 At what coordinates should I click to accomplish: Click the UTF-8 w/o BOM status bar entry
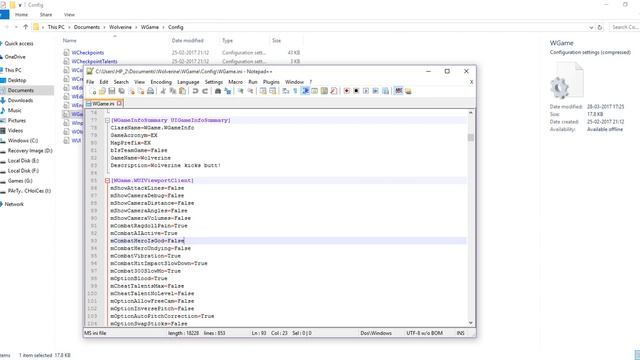point(424,333)
